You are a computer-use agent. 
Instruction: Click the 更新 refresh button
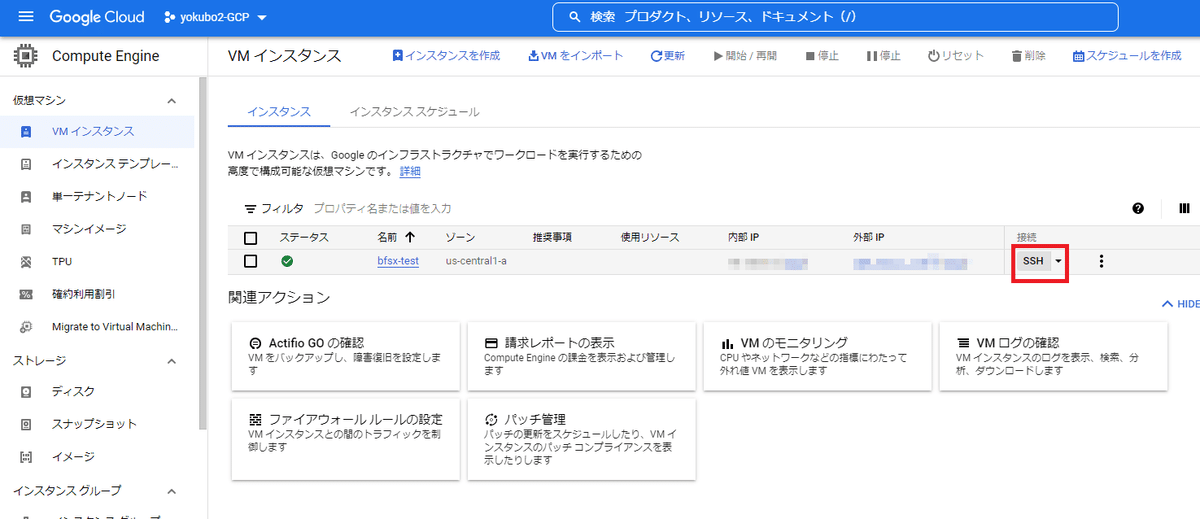(667, 56)
